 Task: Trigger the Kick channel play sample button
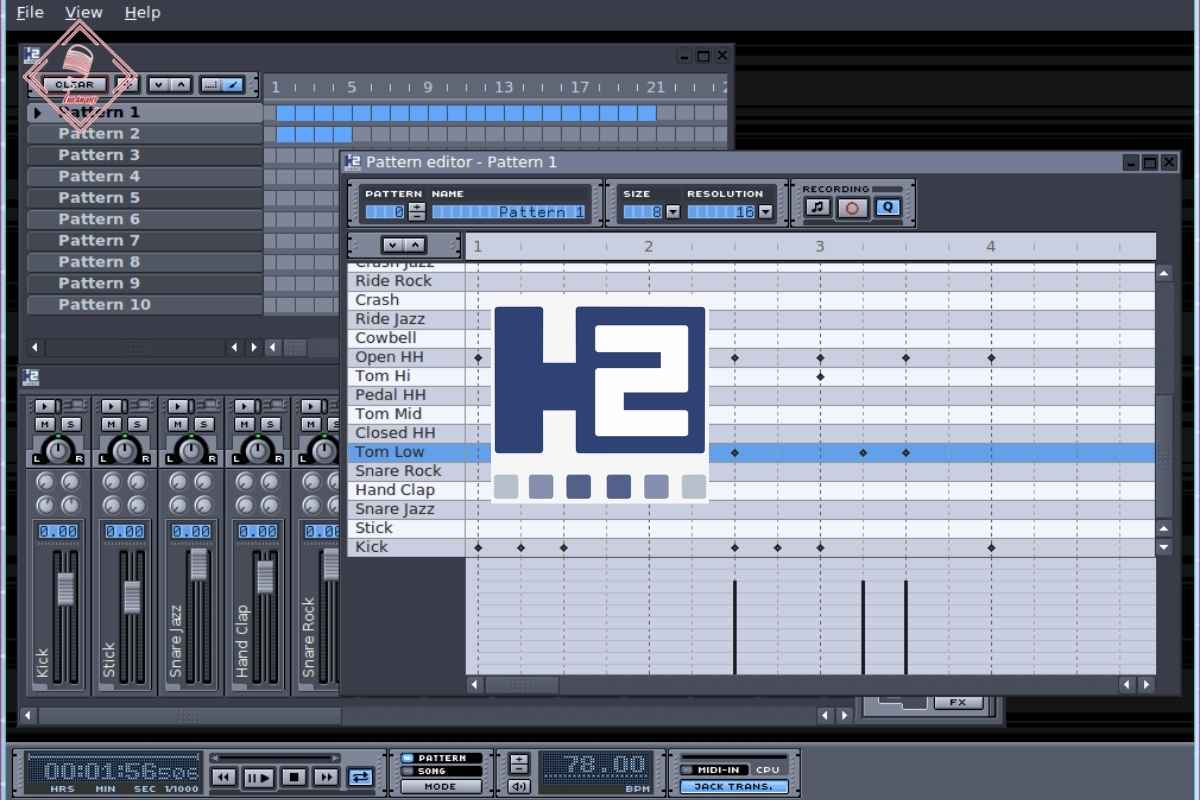point(46,406)
